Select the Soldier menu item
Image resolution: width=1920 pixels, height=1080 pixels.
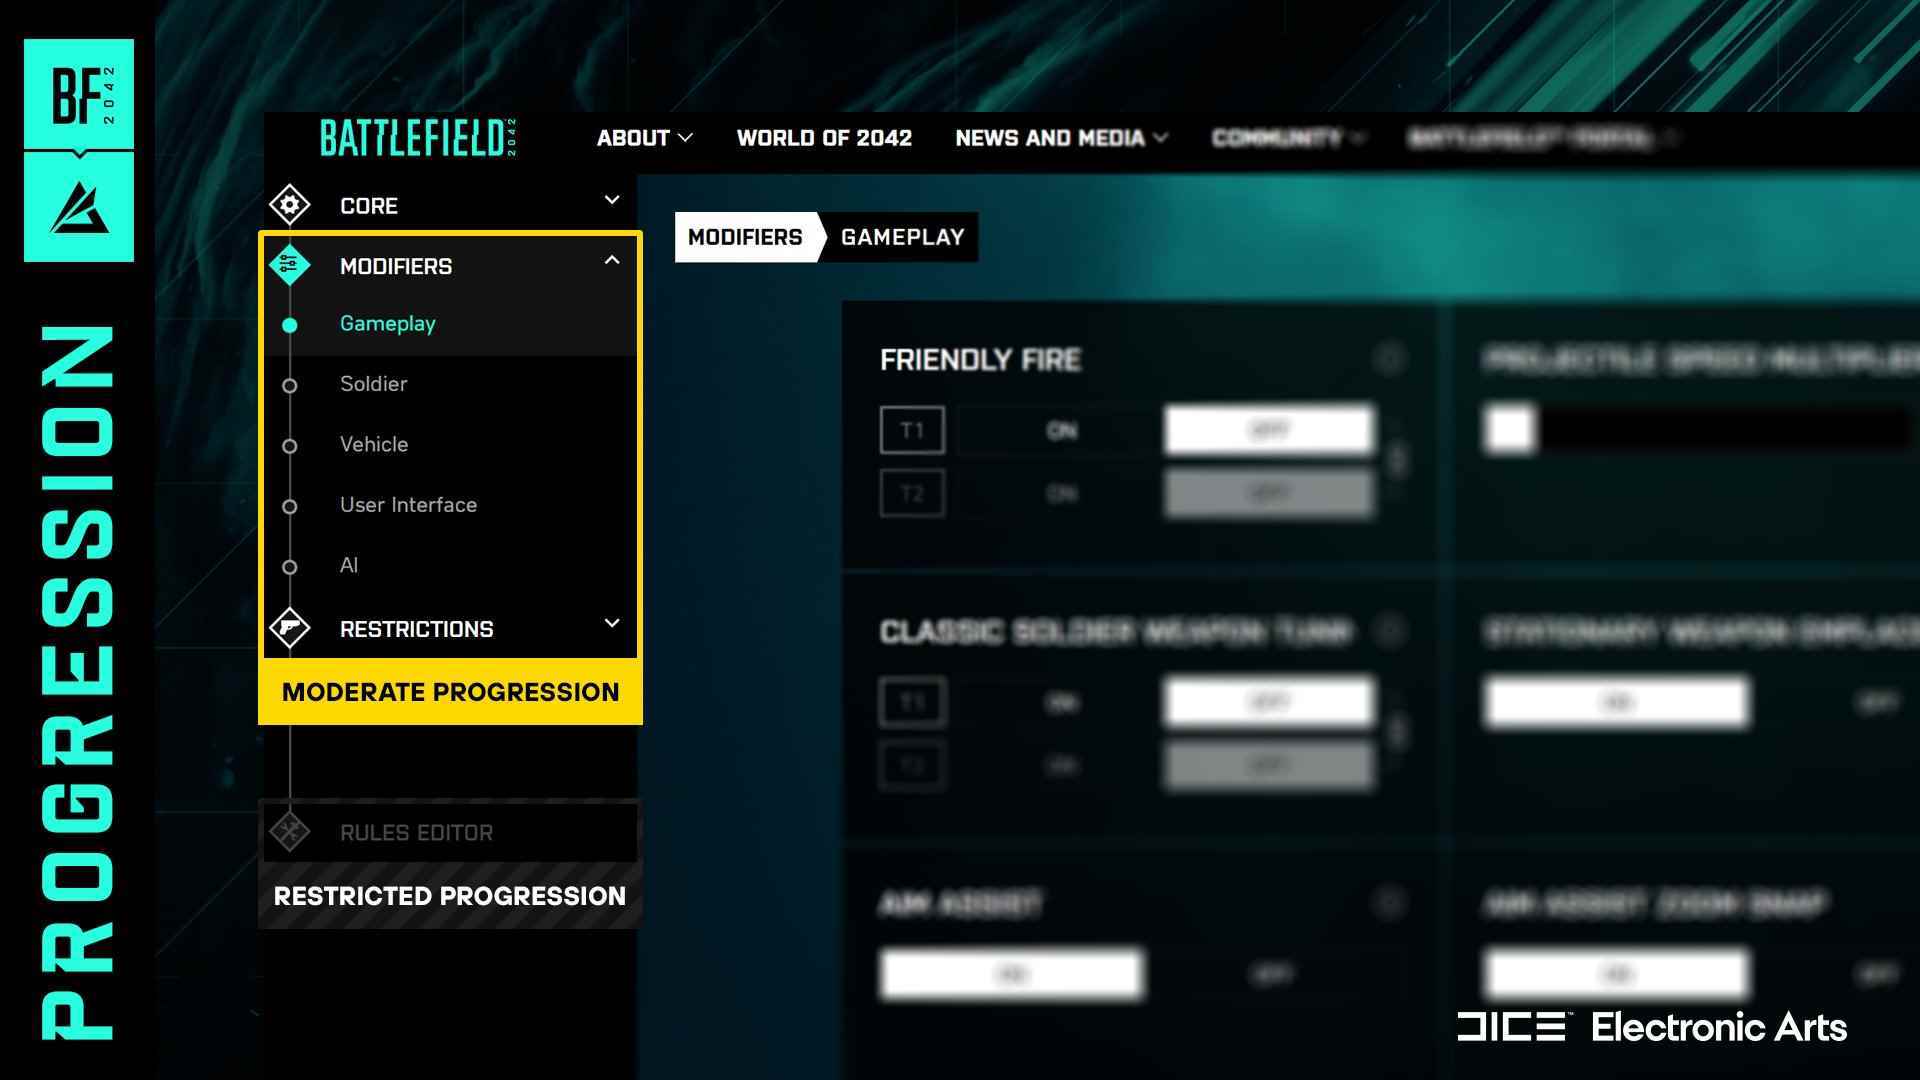point(373,384)
